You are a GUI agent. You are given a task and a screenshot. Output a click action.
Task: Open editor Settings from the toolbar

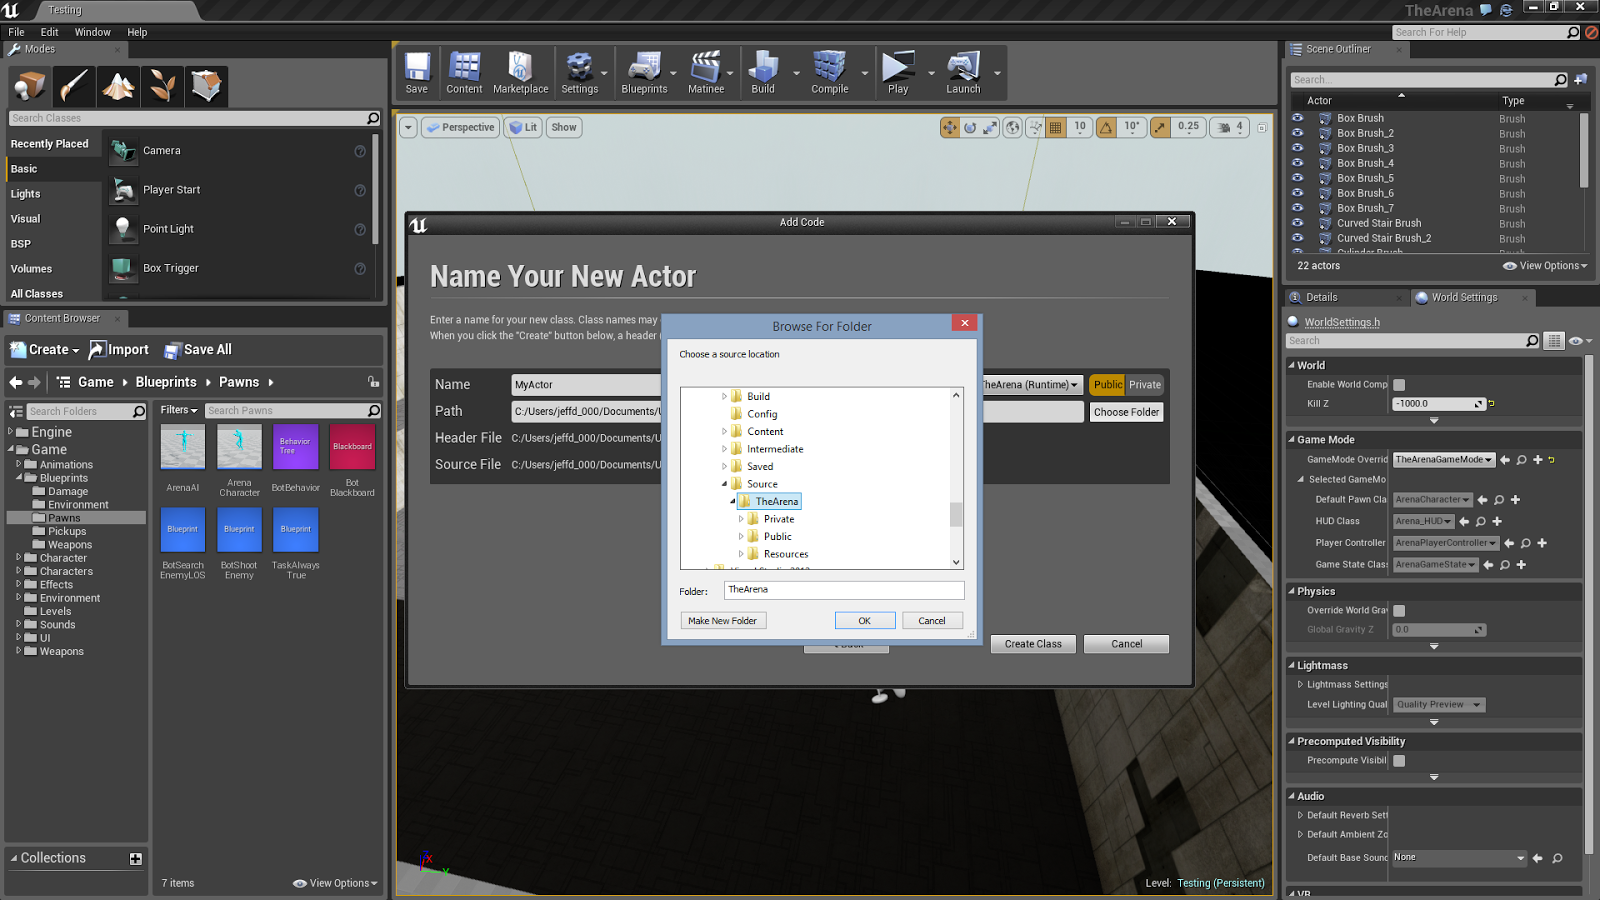point(580,73)
